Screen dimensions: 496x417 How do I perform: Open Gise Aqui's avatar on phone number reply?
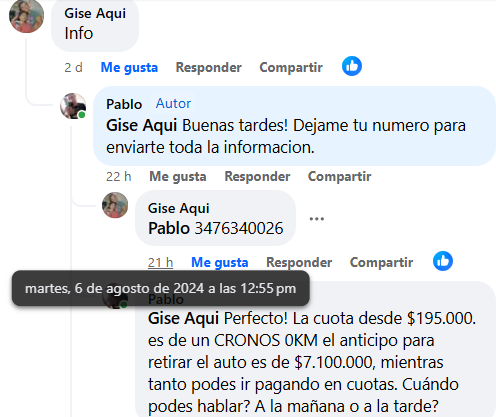tap(115, 205)
